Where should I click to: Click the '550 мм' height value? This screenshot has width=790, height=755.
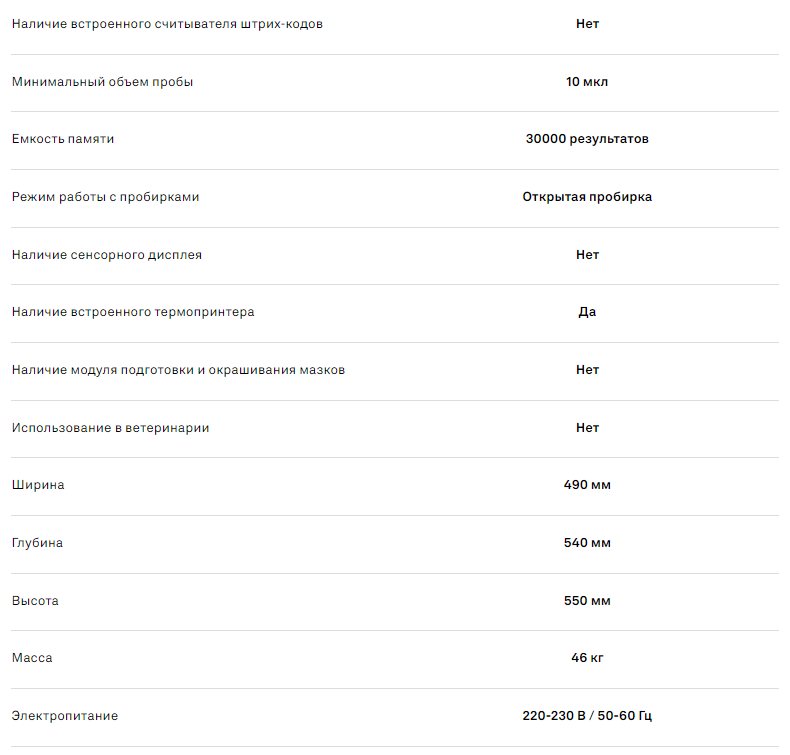[587, 601]
